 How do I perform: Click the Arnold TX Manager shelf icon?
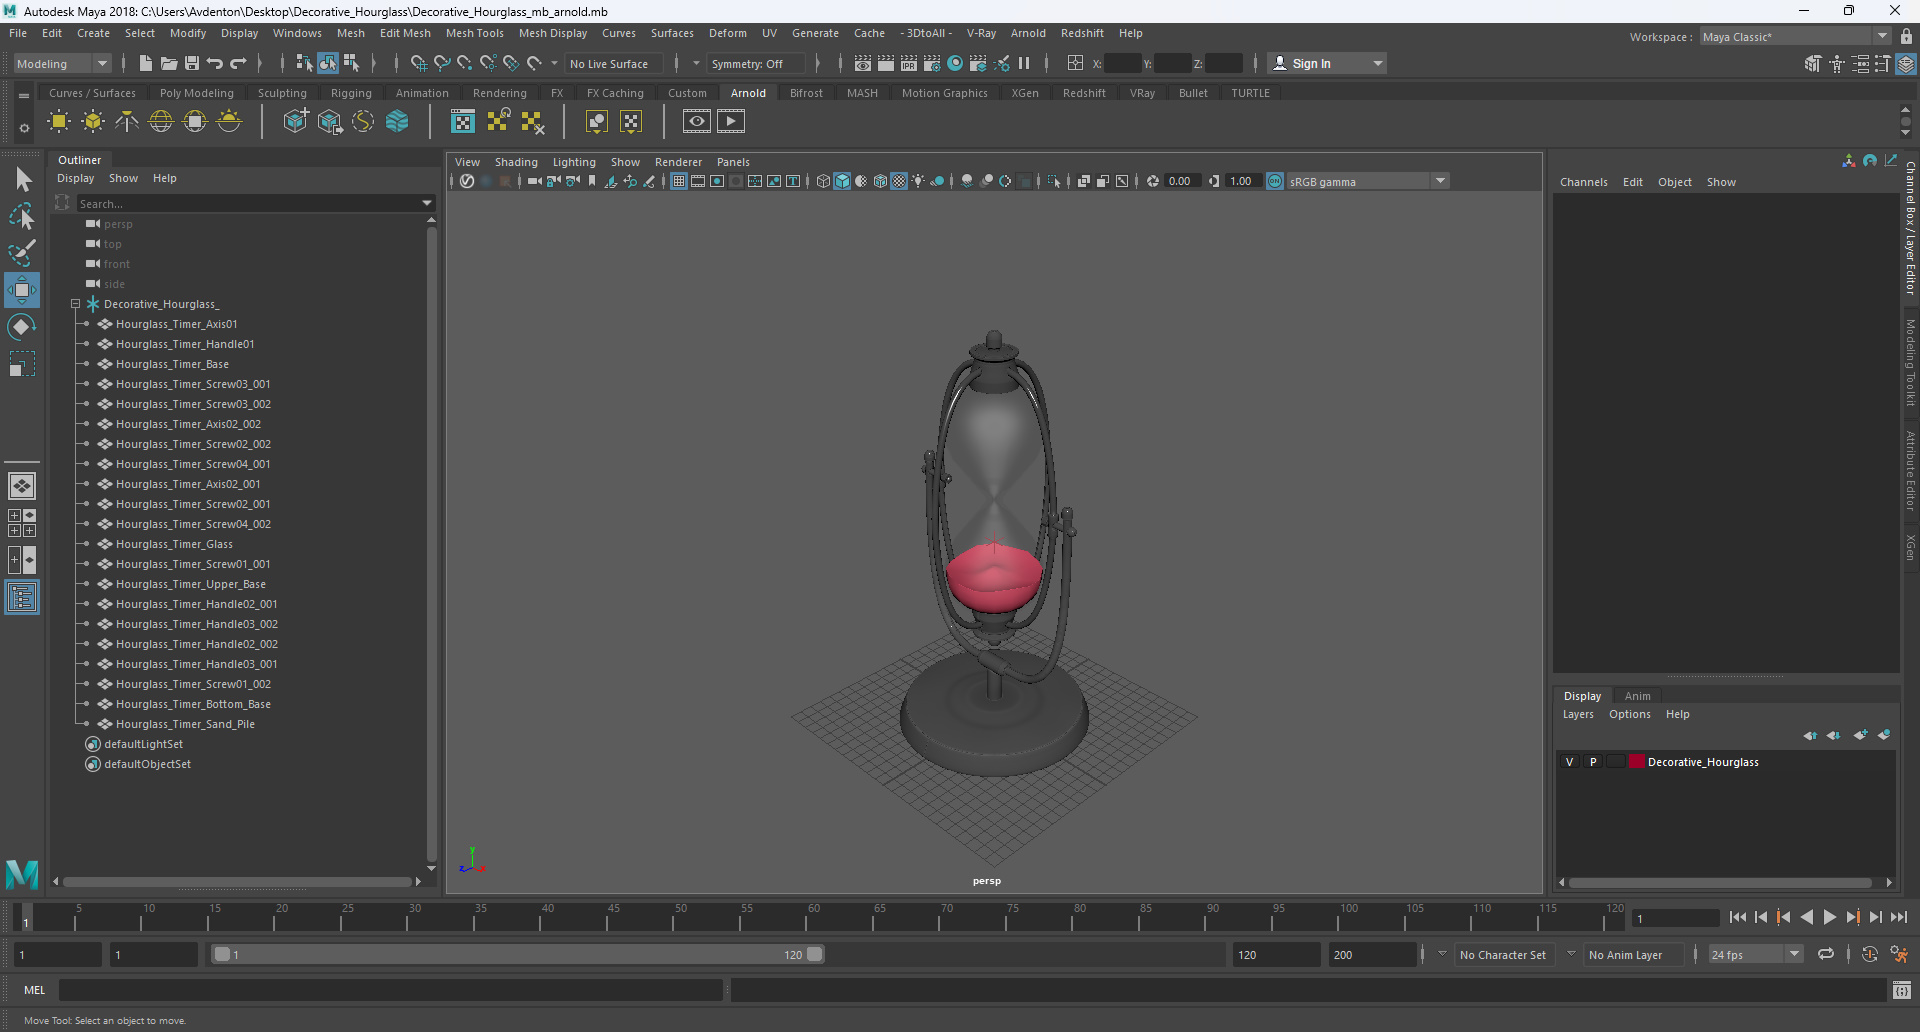463,122
